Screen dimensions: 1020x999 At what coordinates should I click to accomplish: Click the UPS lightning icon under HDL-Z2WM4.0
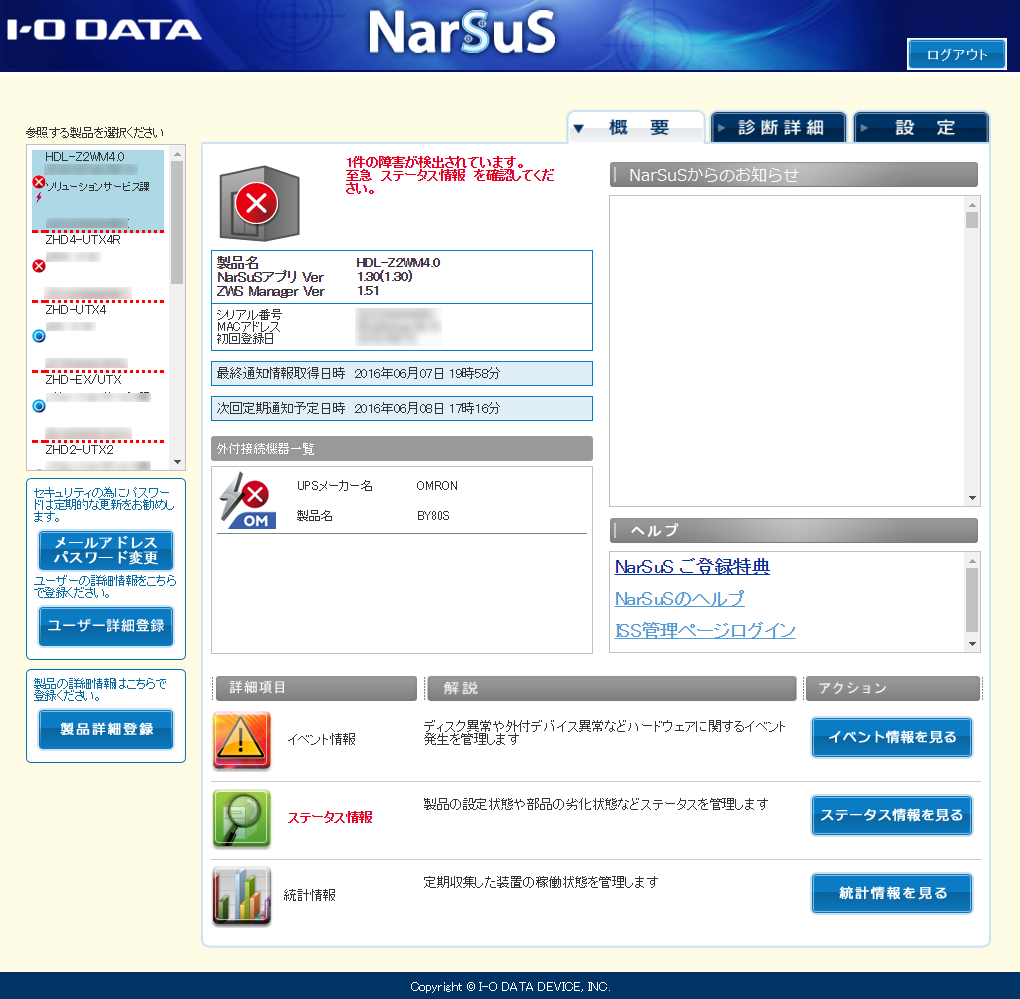pos(38,197)
